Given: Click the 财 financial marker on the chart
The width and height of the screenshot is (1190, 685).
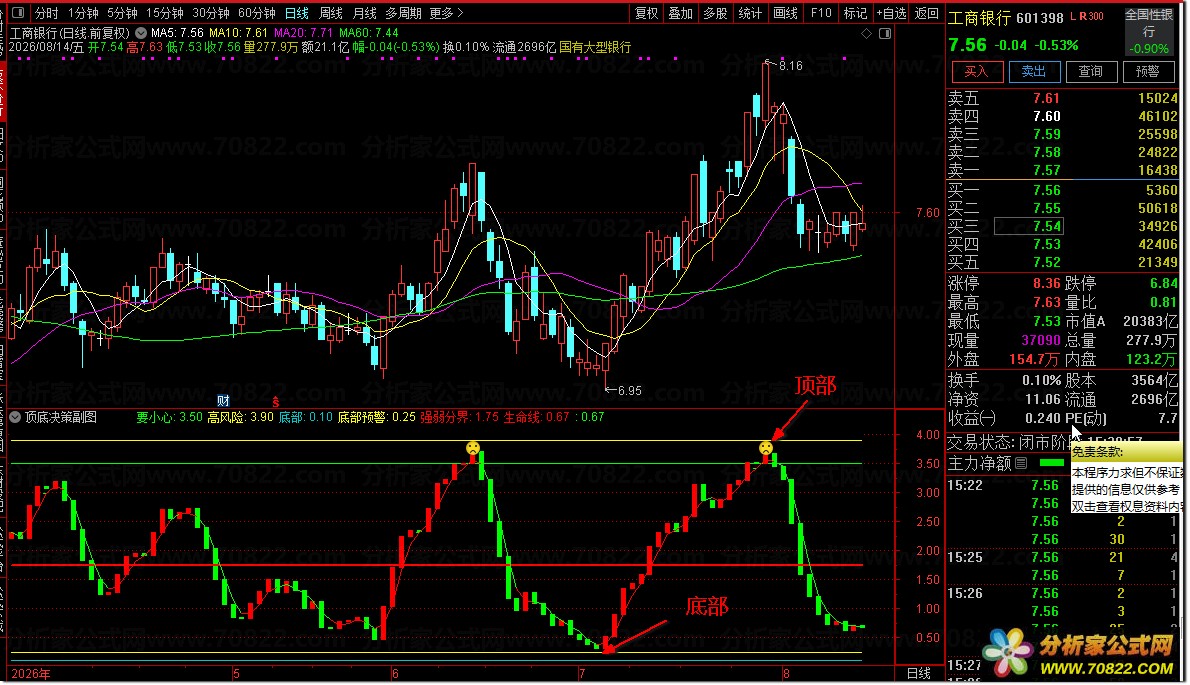Looking at the screenshot, I should click(223, 401).
